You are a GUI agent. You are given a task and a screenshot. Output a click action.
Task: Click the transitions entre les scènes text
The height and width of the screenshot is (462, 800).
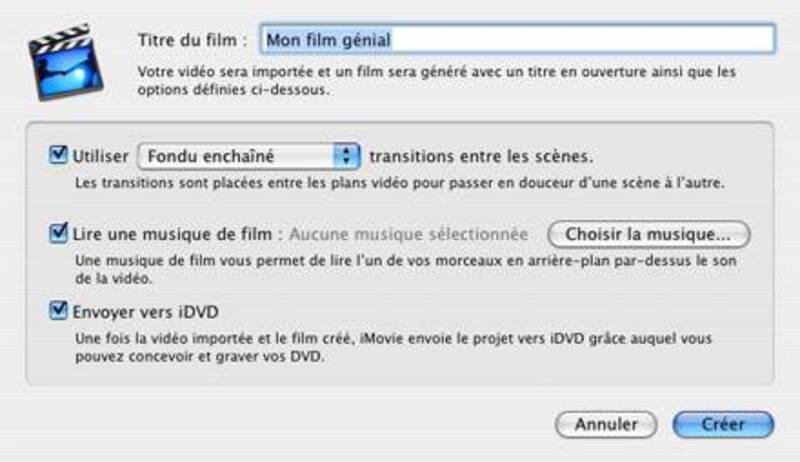(481, 156)
